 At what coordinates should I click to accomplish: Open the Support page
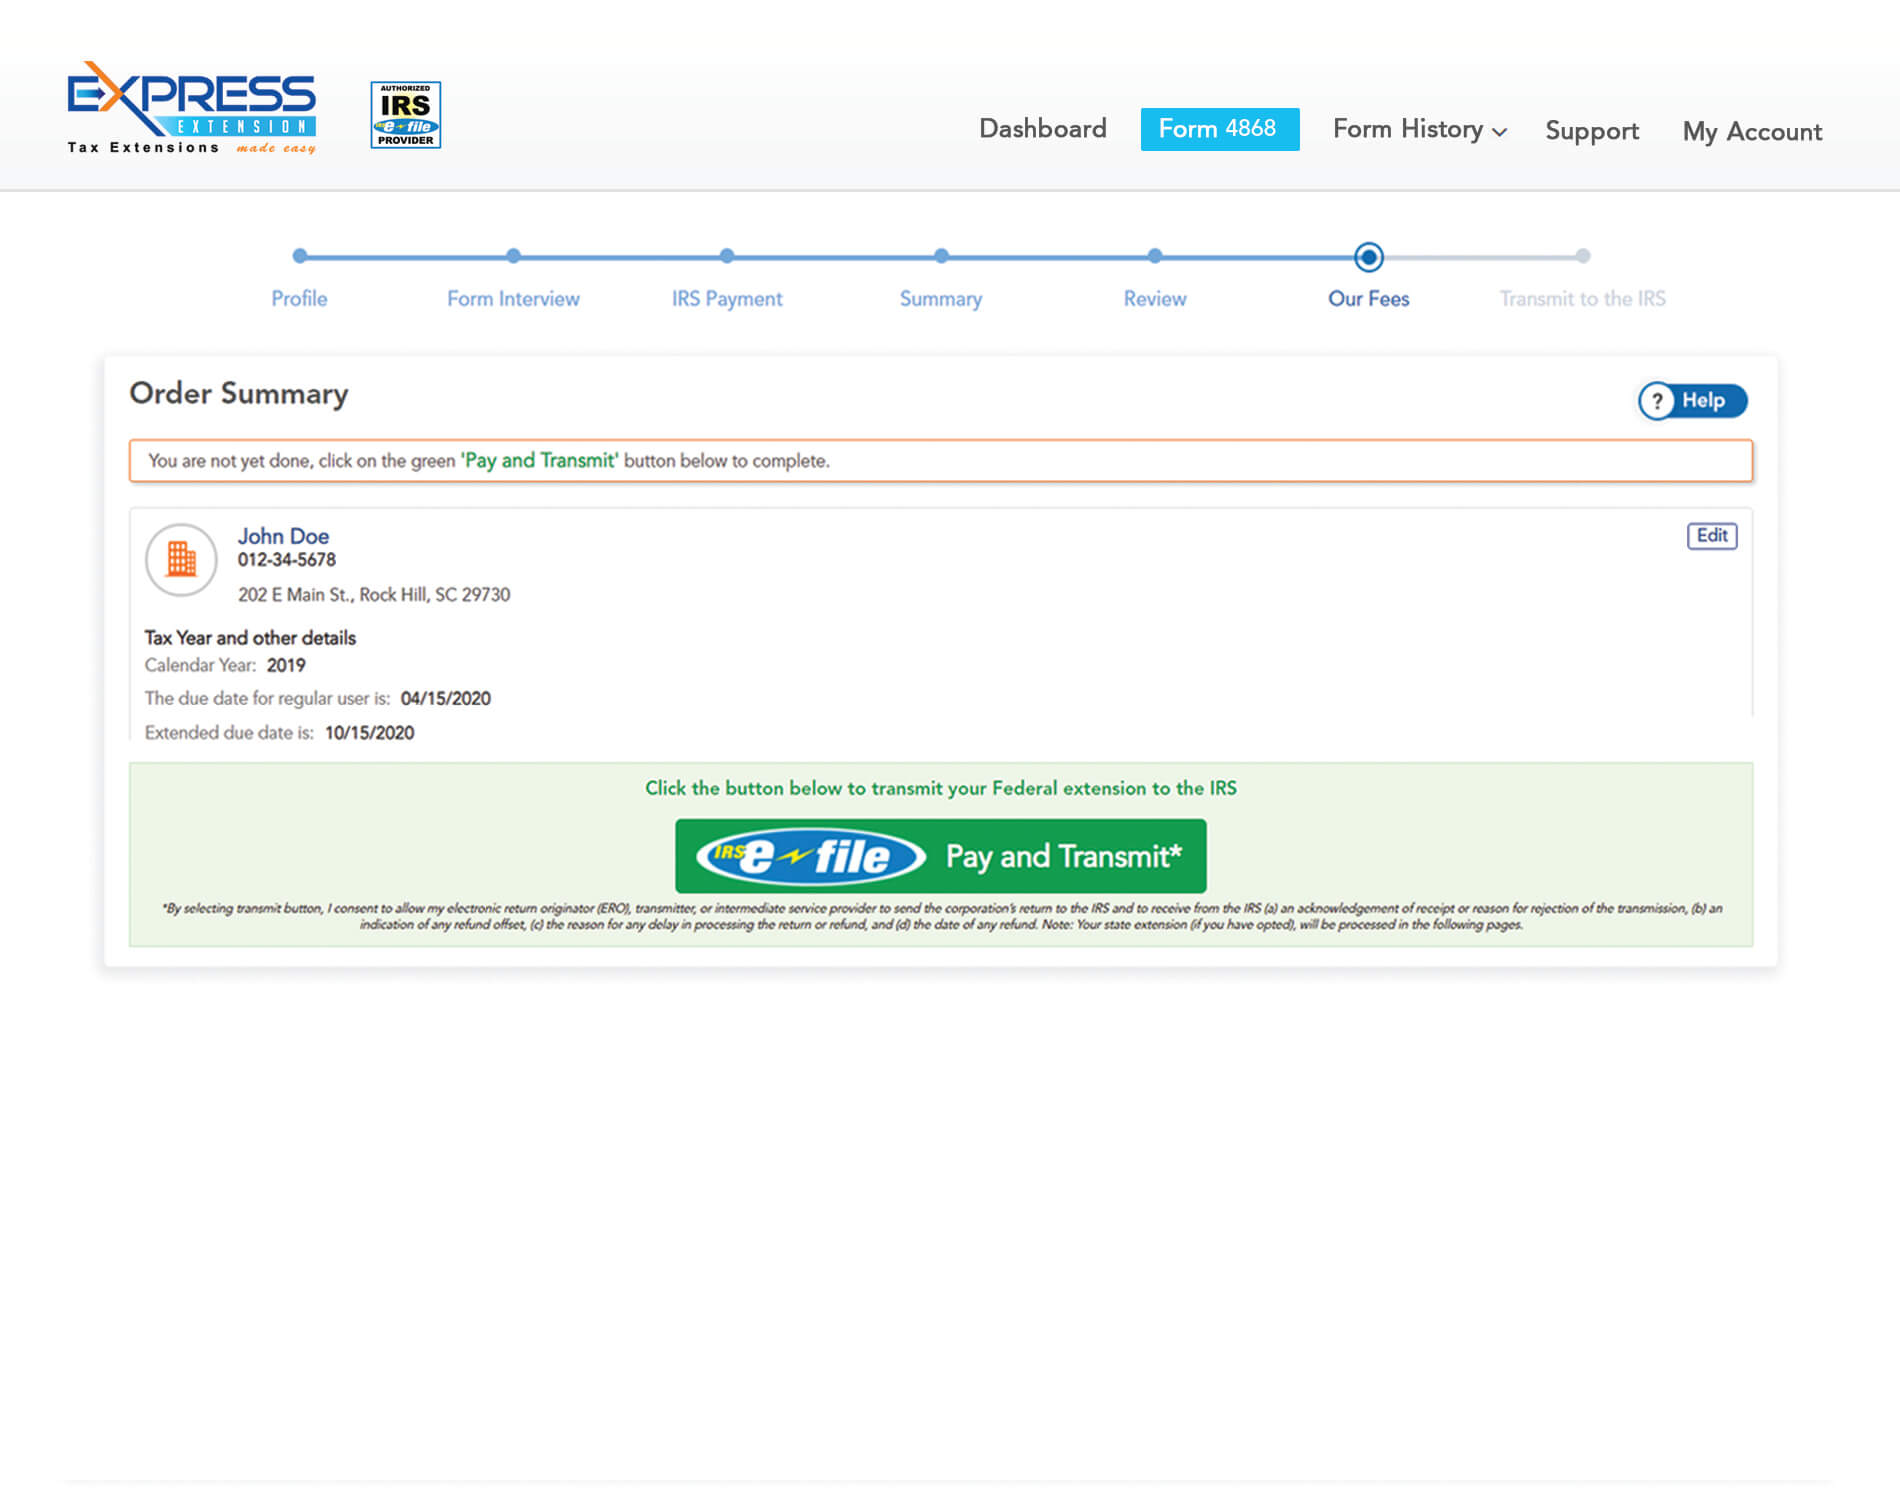[x=1591, y=131]
